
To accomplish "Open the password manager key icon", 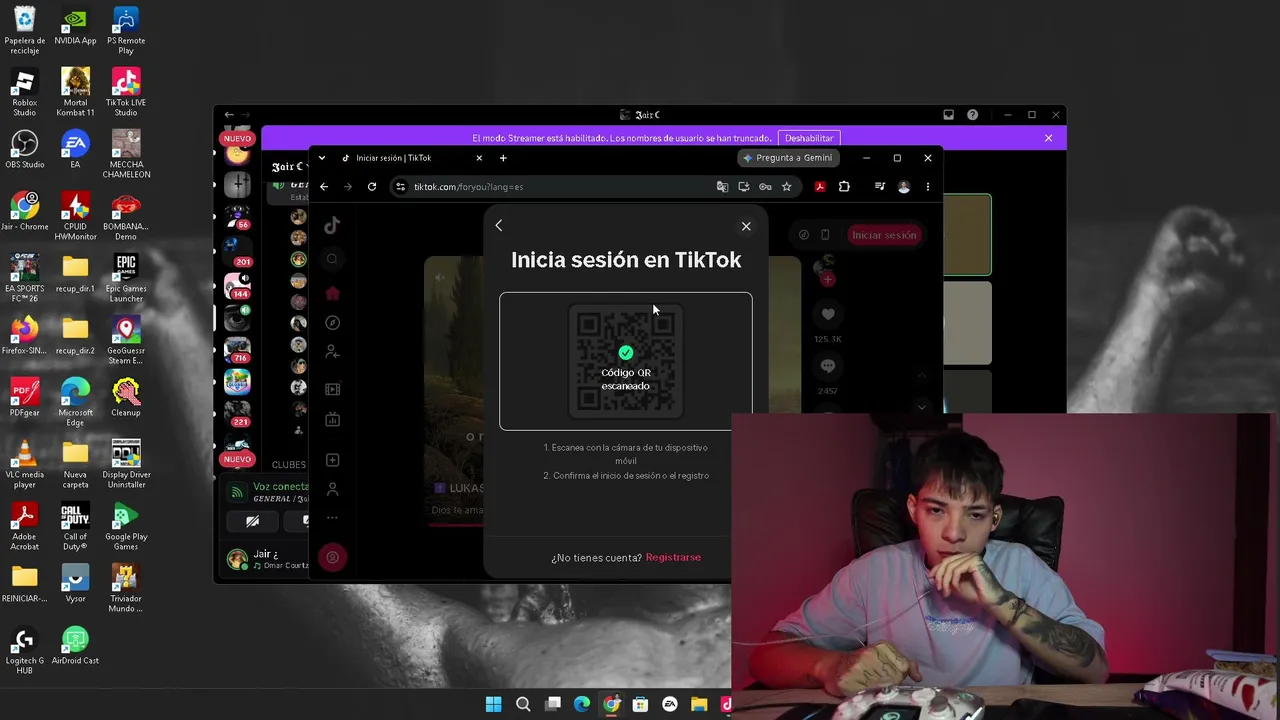I will (765, 187).
